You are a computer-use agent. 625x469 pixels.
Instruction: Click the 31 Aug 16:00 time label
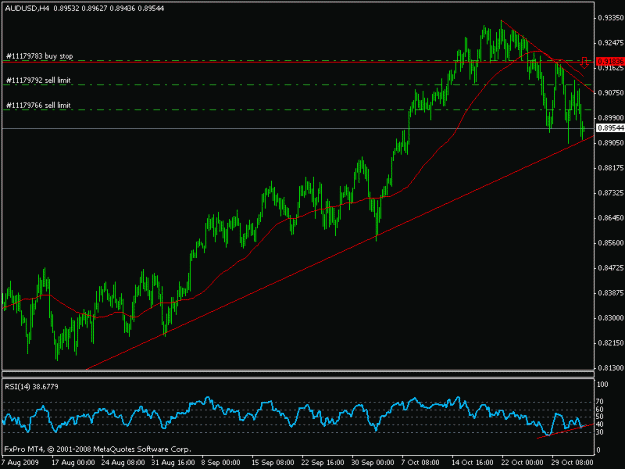(x=173, y=462)
